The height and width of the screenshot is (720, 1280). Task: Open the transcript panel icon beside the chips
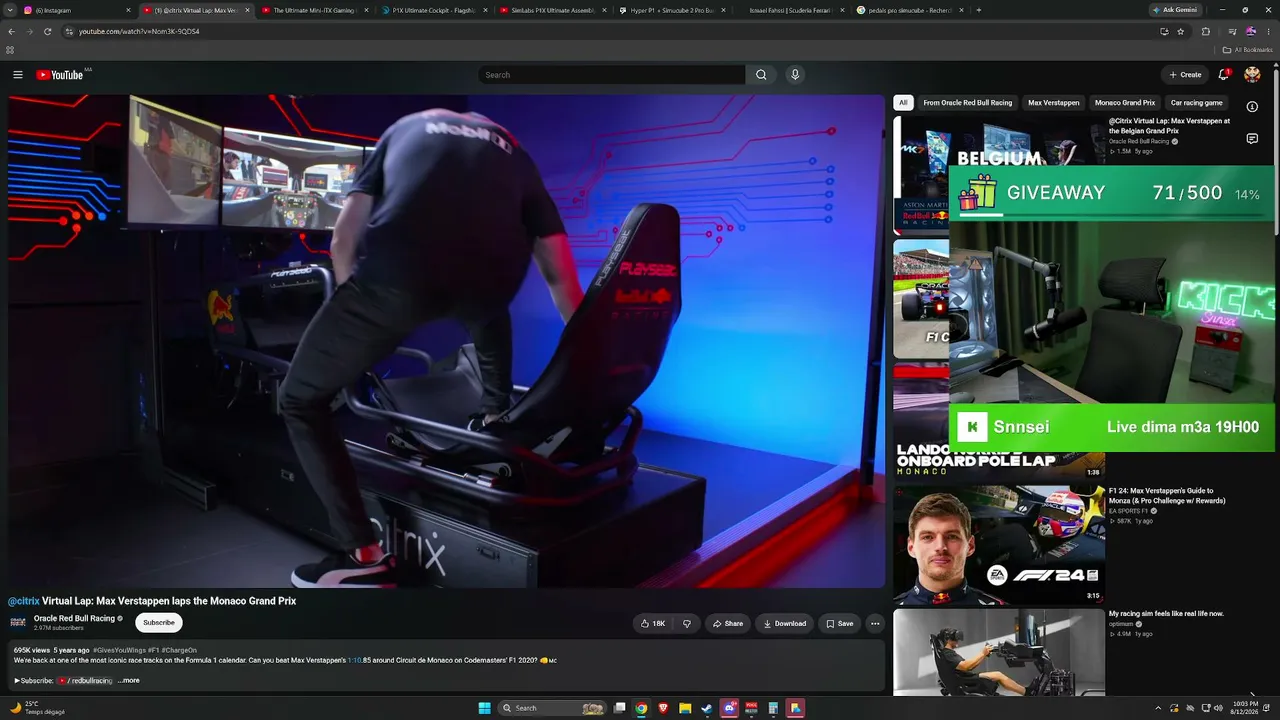click(x=1252, y=139)
